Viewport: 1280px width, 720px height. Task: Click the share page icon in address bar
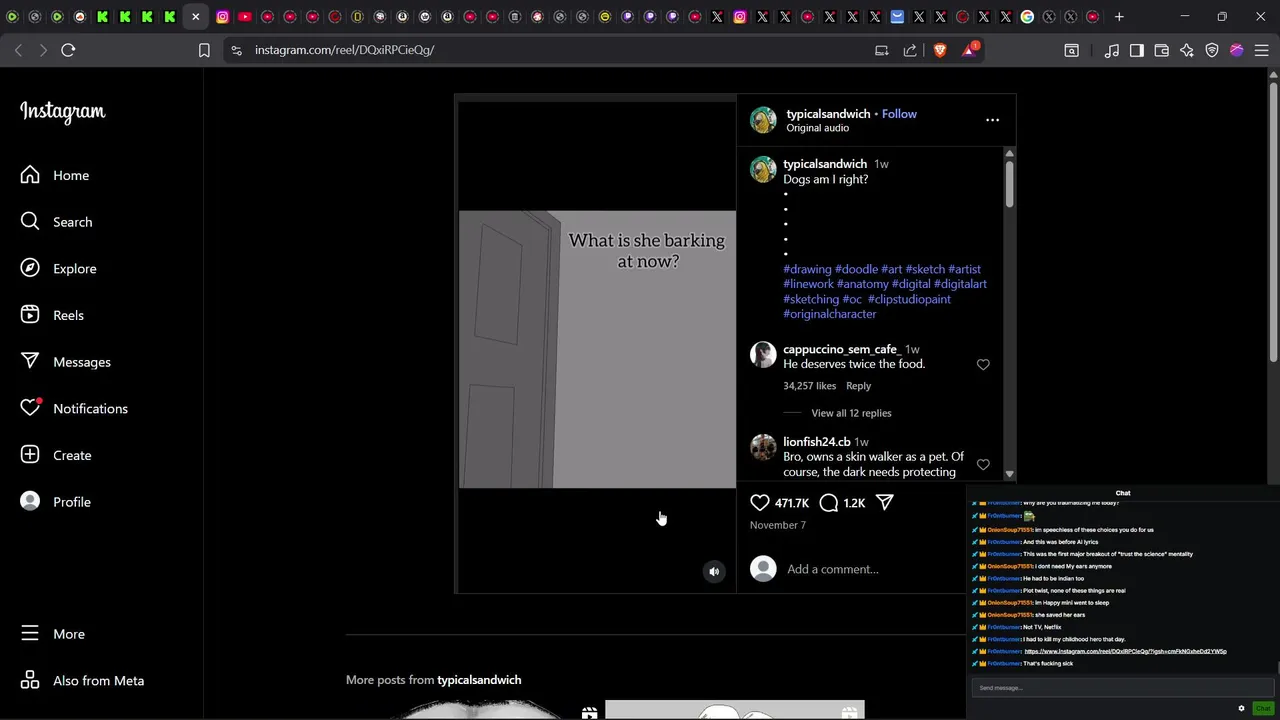[x=910, y=50]
